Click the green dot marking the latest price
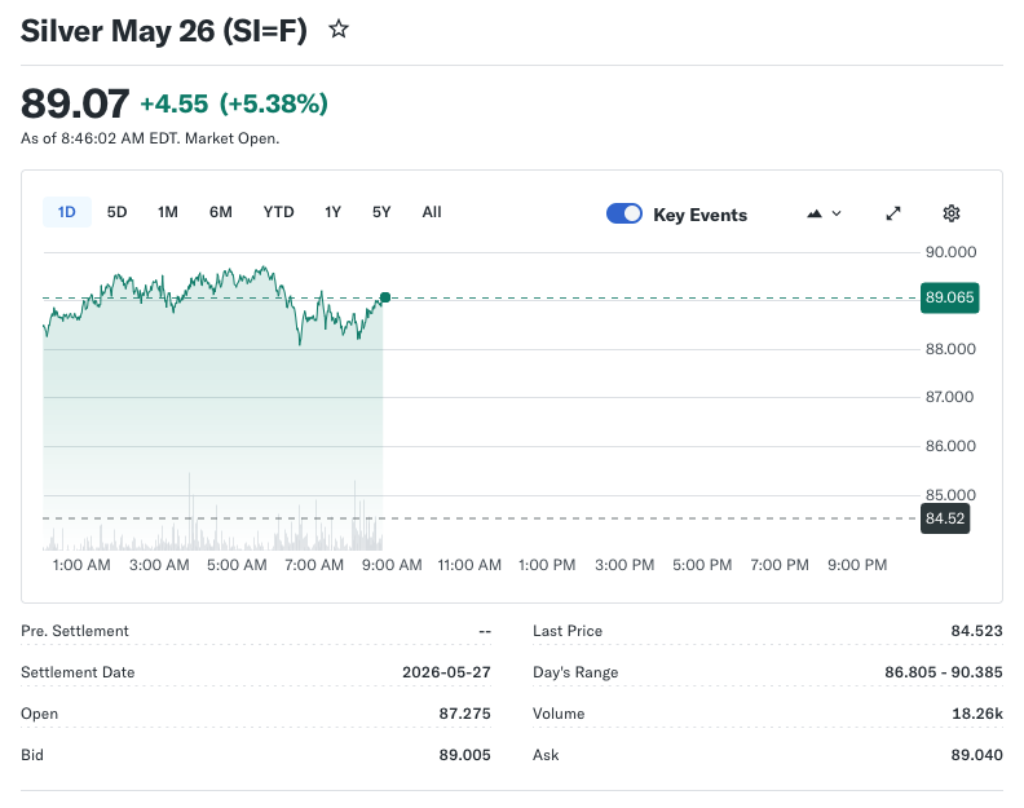 pos(384,297)
